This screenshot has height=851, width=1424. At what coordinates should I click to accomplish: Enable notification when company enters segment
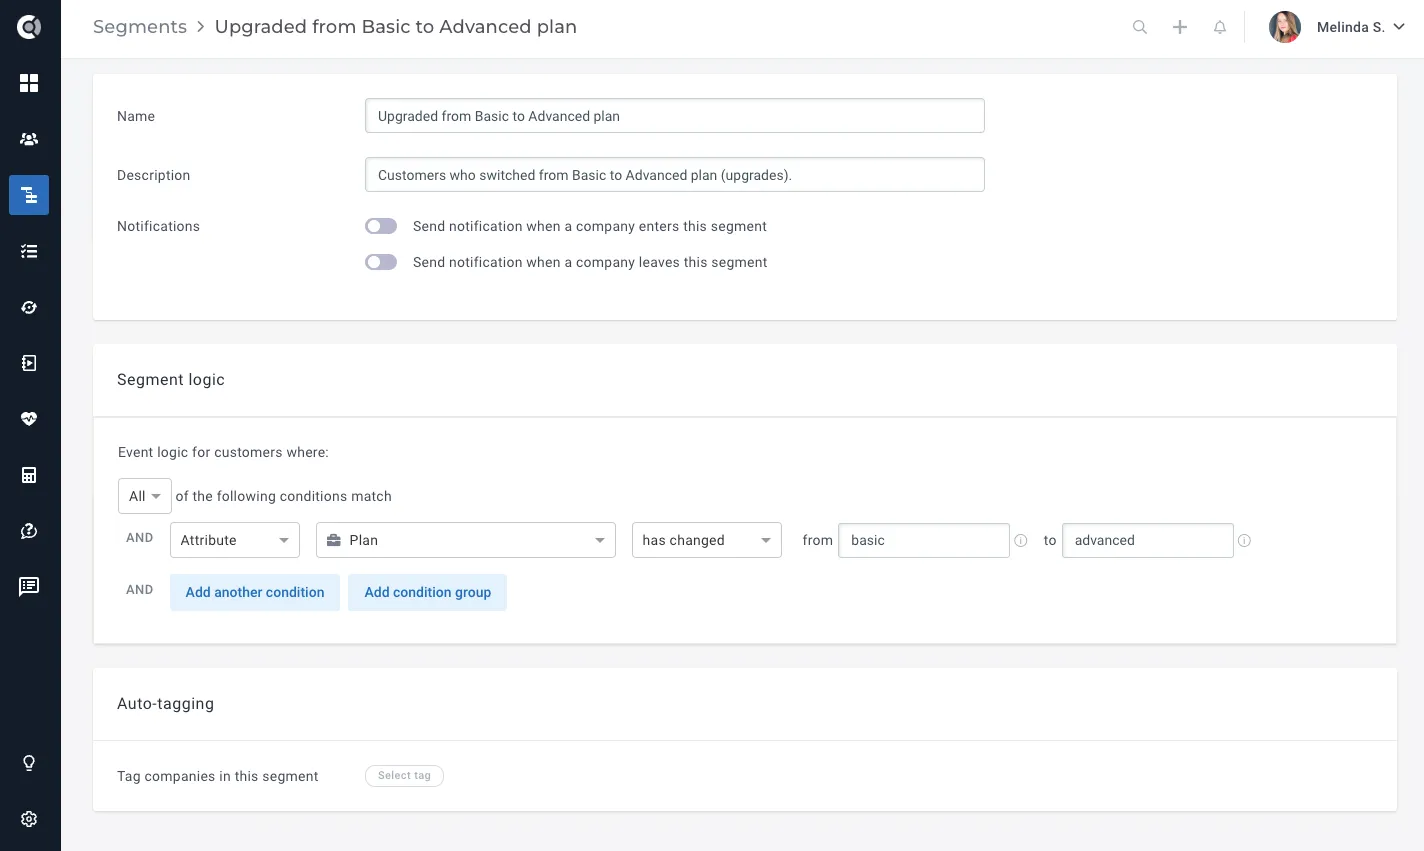381,226
